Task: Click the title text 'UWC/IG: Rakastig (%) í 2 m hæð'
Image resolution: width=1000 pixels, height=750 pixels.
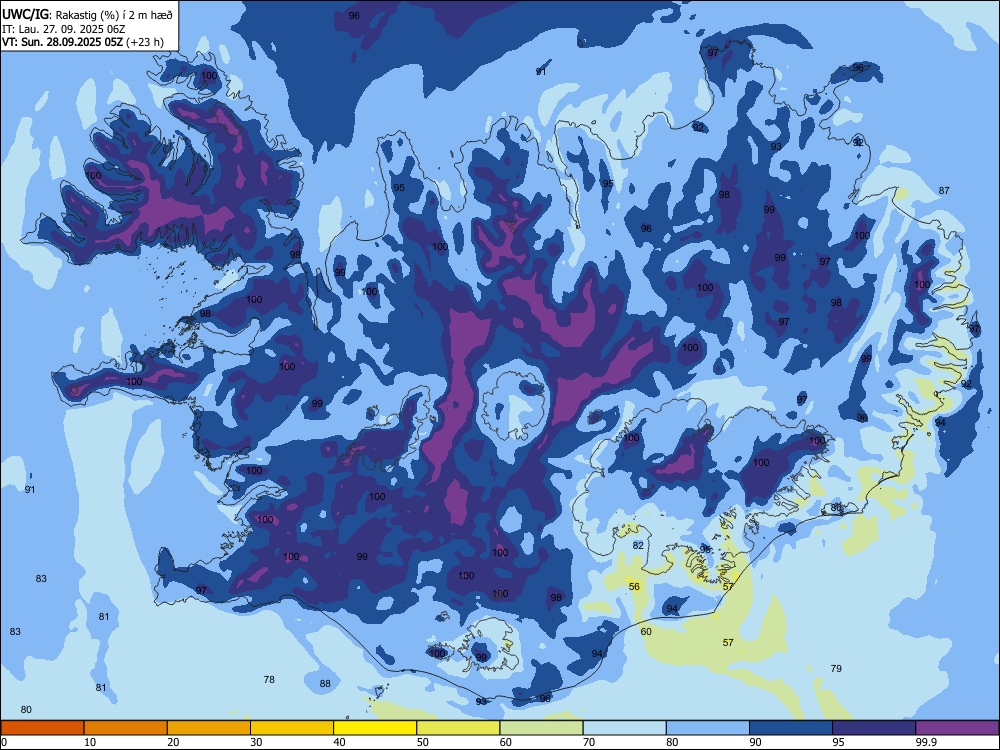Action: pos(87,15)
